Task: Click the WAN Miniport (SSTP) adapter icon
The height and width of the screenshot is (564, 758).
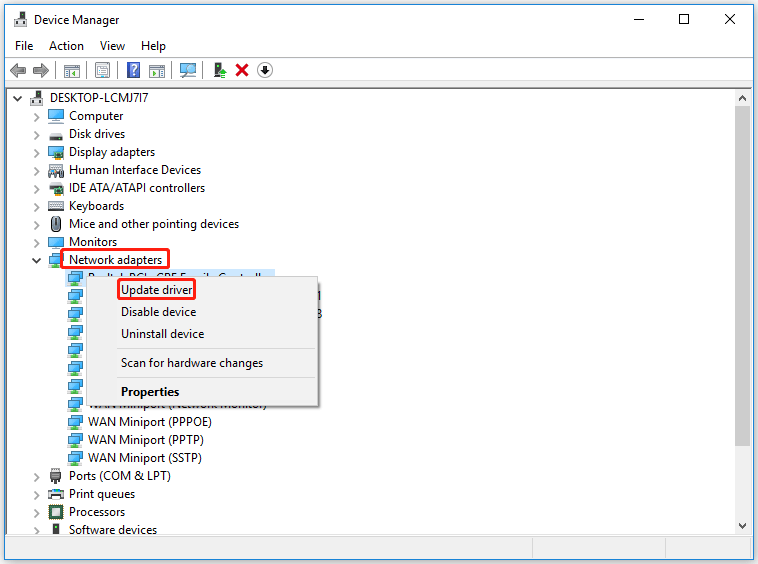Action: [75, 458]
